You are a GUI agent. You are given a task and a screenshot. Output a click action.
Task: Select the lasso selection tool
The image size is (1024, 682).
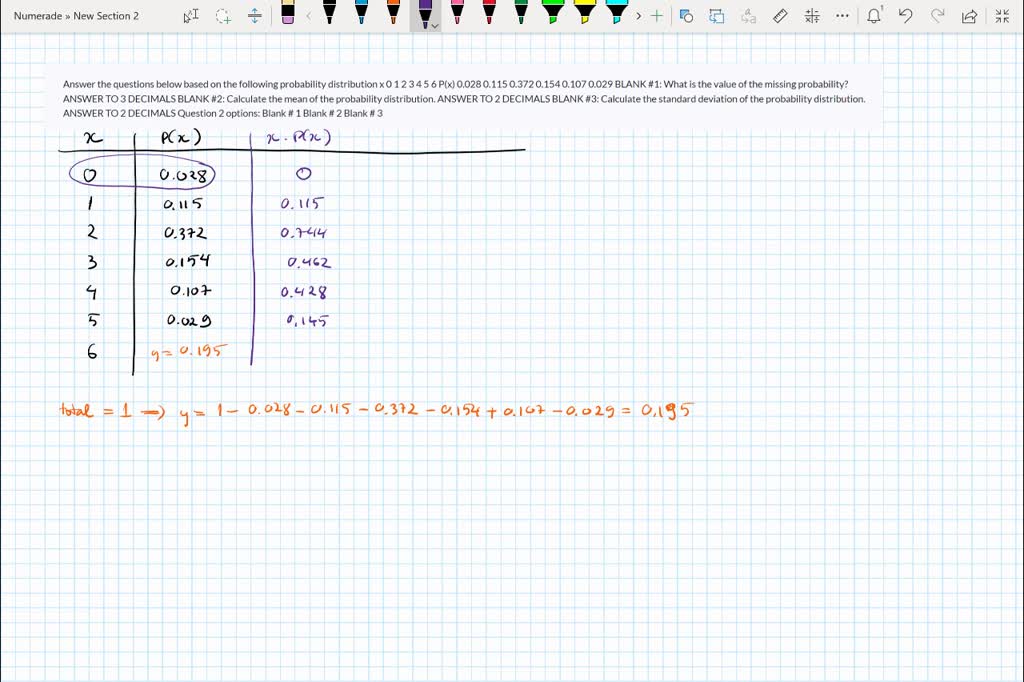click(x=223, y=15)
